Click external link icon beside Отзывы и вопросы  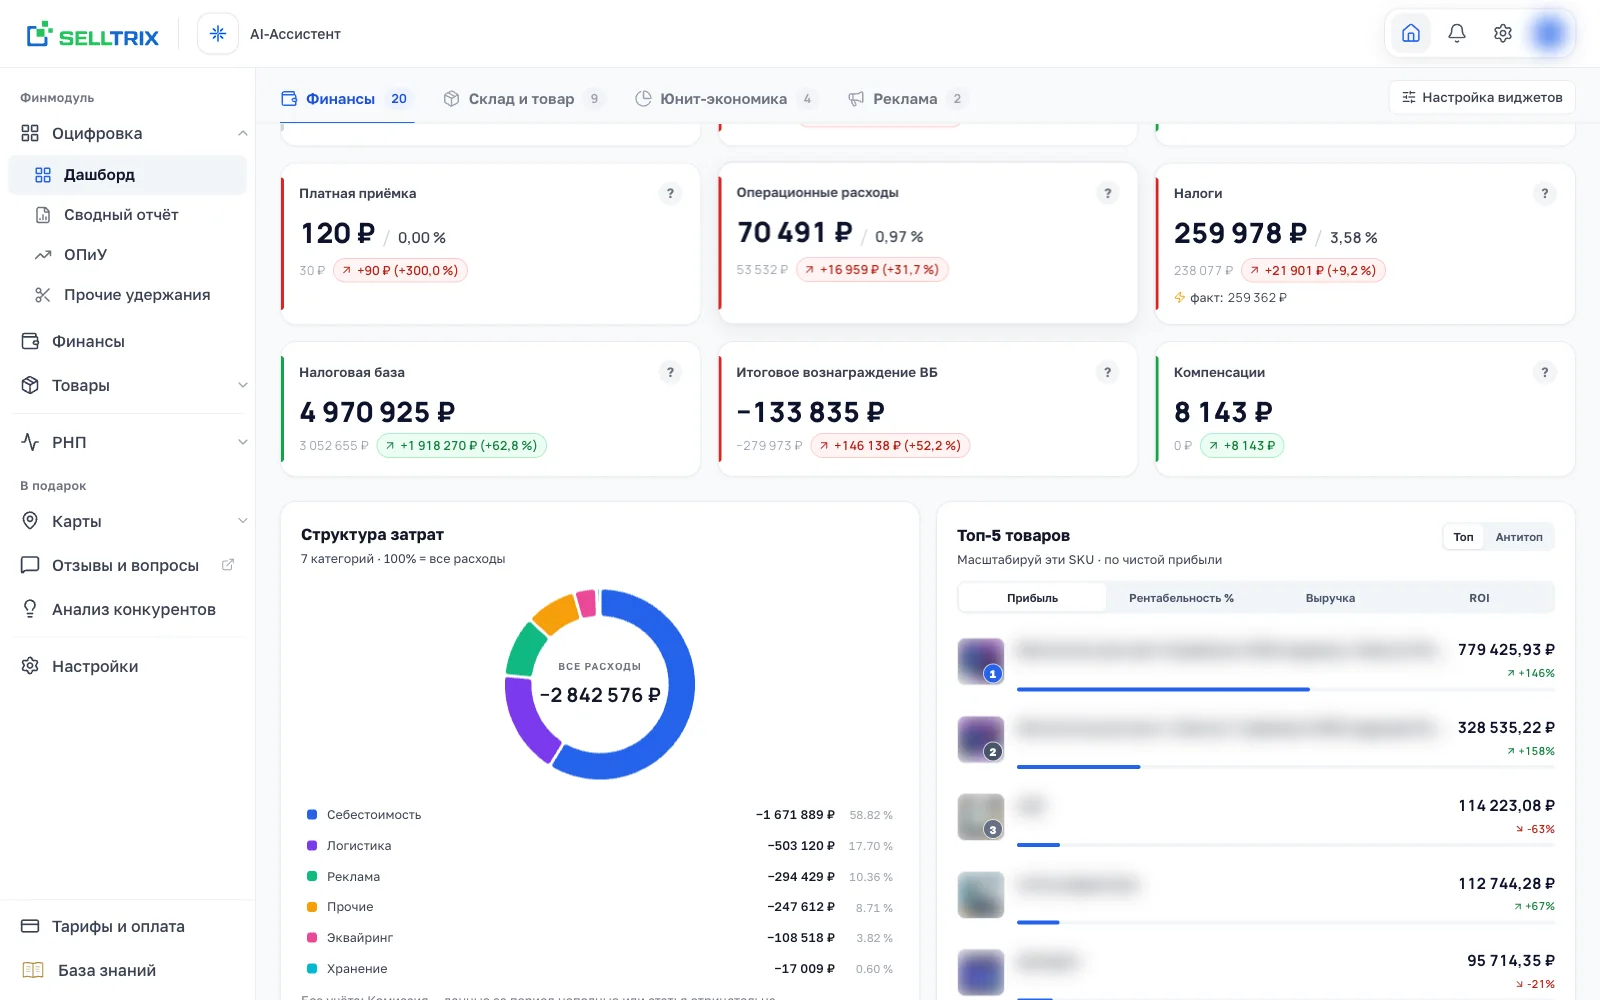(x=228, y=565)
